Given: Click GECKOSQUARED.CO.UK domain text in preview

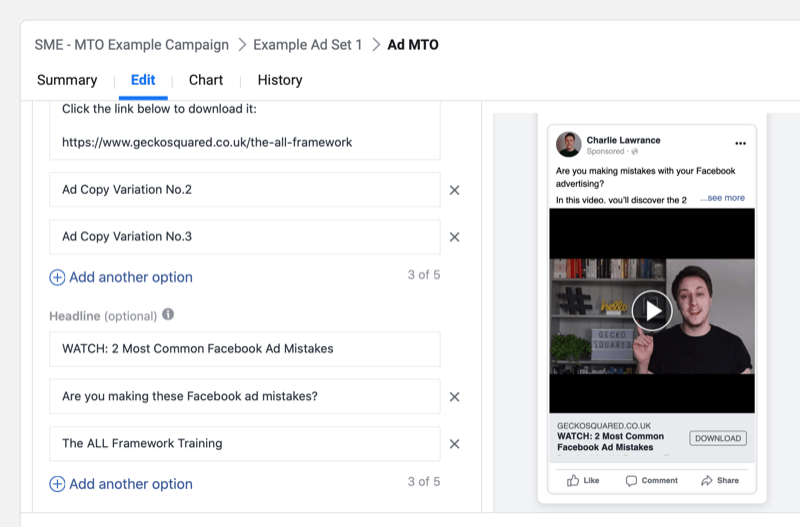Looking at the screenshot, I should 604,425.
